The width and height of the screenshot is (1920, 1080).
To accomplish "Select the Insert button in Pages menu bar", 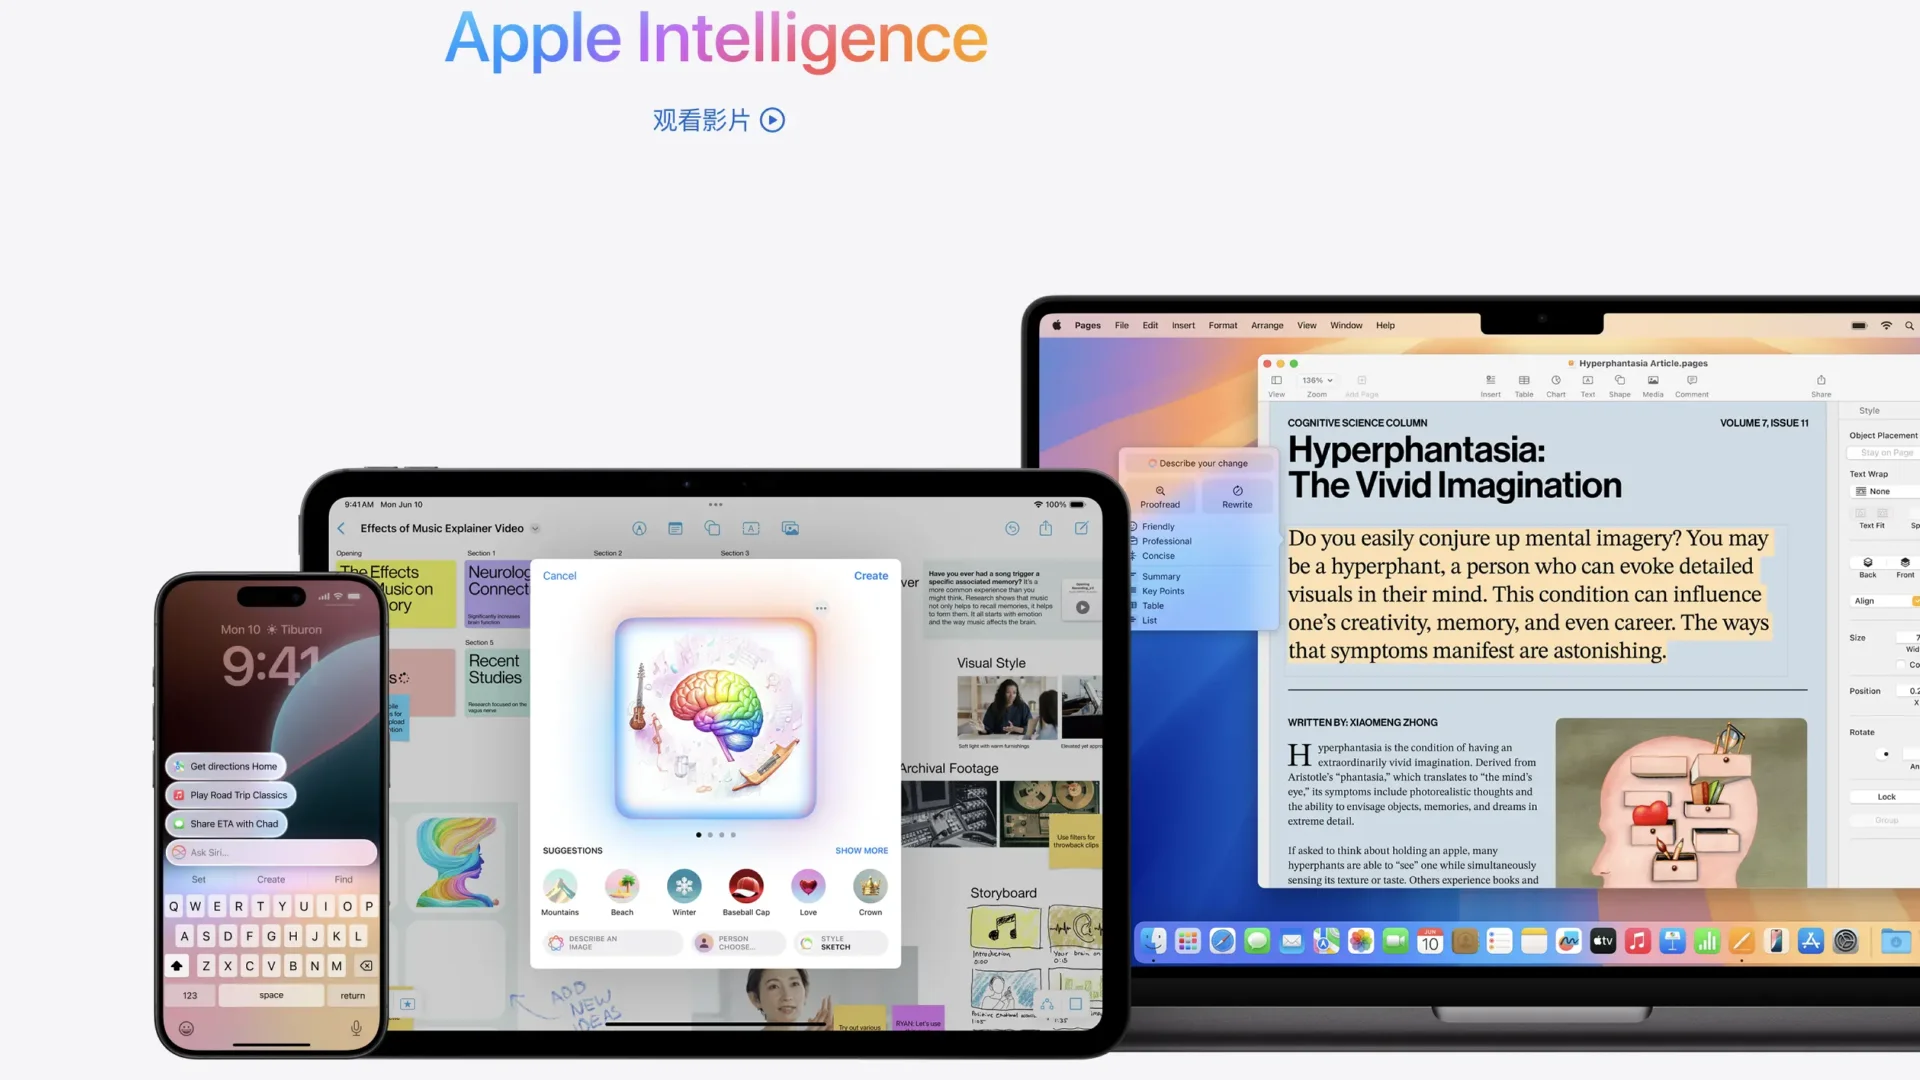I will pyautogui.click(x=1183, y=326).
